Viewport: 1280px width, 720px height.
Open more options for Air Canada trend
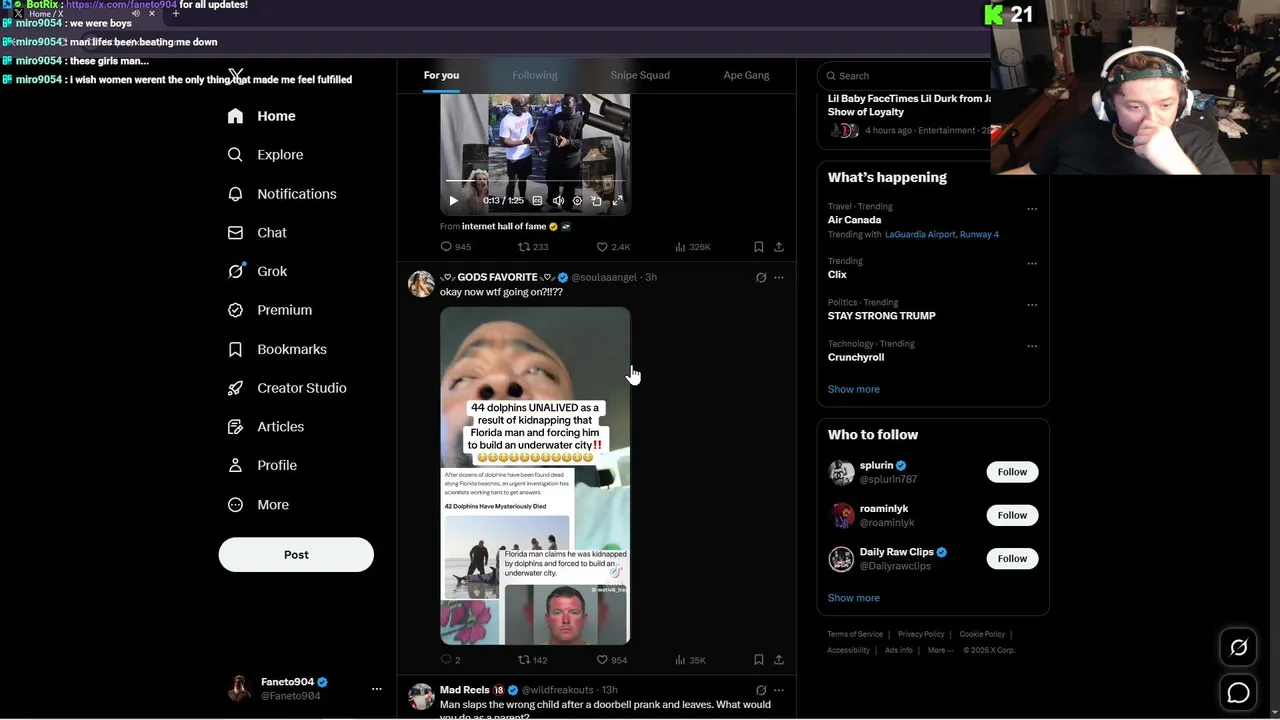pos(1032,209)
